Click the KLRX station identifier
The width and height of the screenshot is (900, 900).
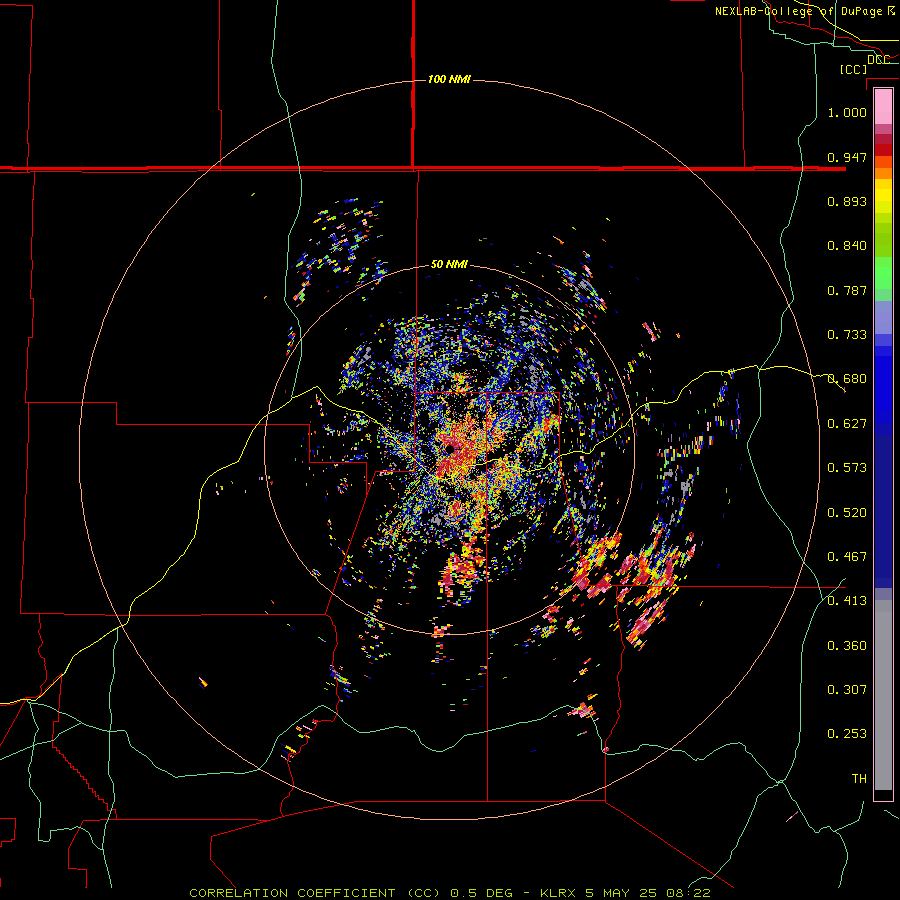[559, 893]
